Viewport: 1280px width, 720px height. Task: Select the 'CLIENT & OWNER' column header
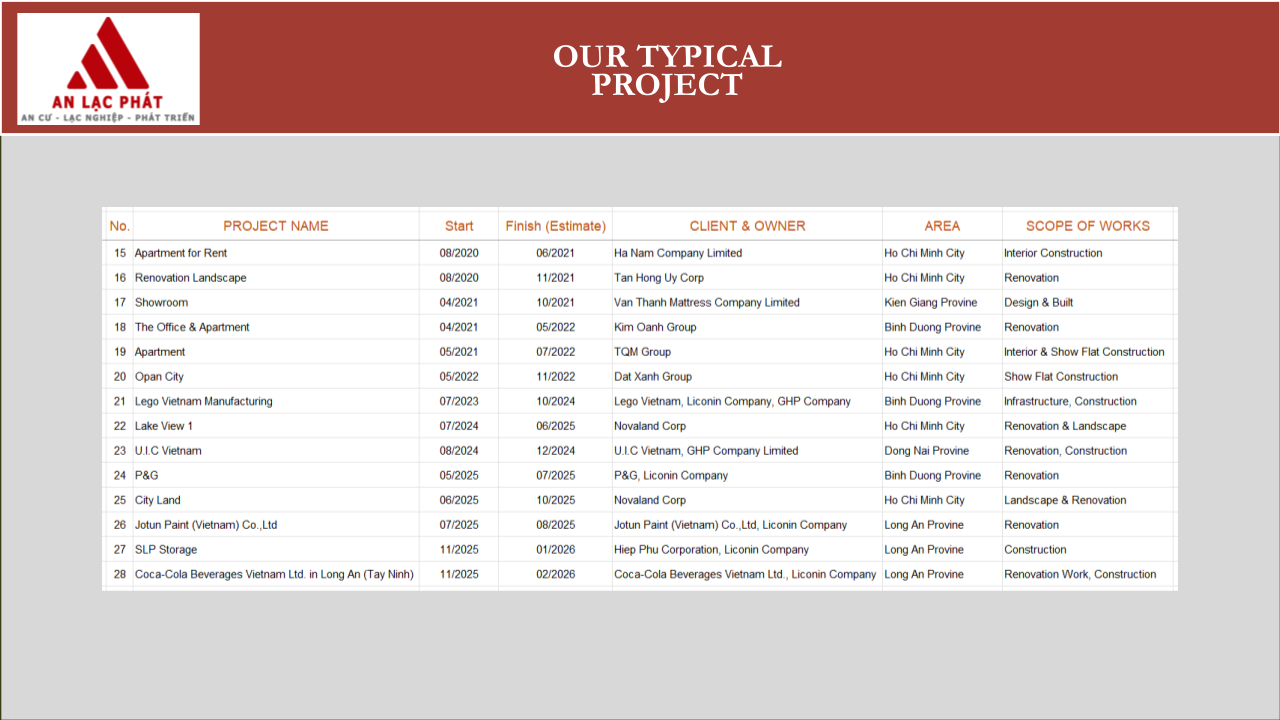click(x=747, y=226)
